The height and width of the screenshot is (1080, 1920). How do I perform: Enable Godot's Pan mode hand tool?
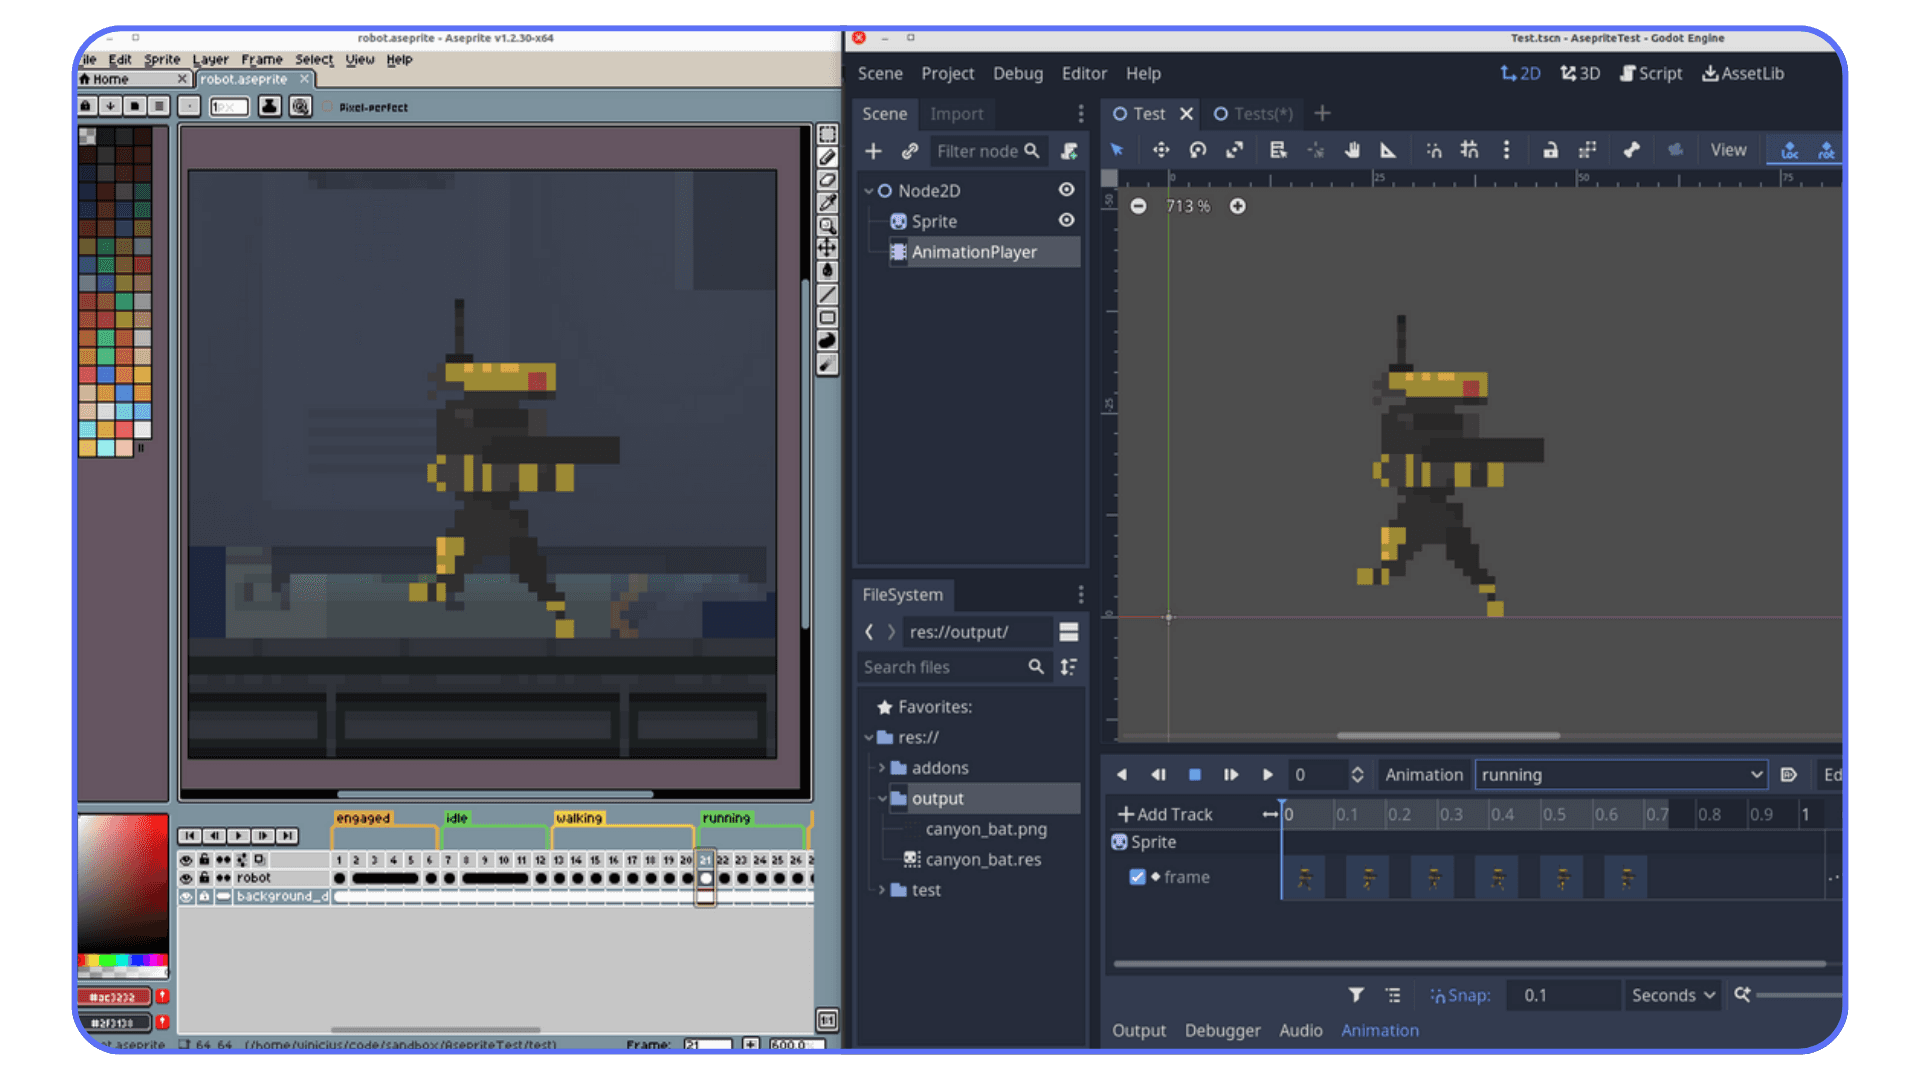pos(1352,150)
